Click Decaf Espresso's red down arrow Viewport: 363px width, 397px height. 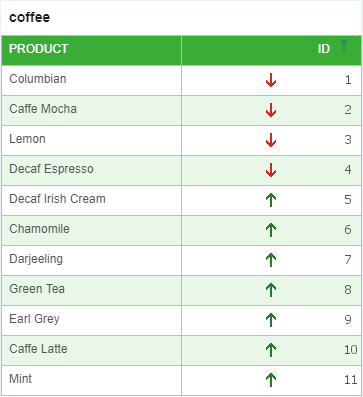(271, 170)
